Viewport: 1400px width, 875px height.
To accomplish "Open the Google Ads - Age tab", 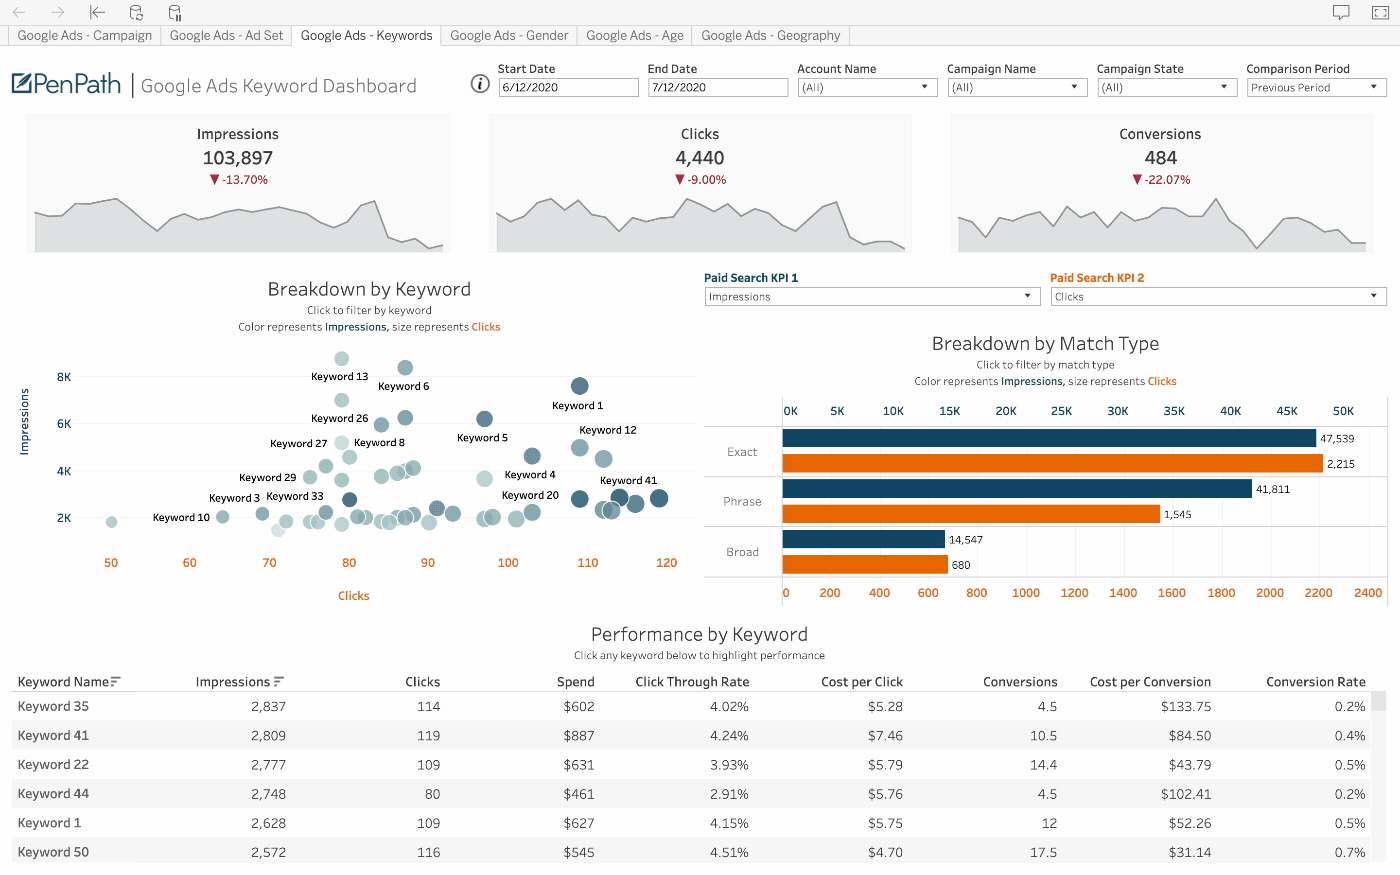I will point(635,35).
